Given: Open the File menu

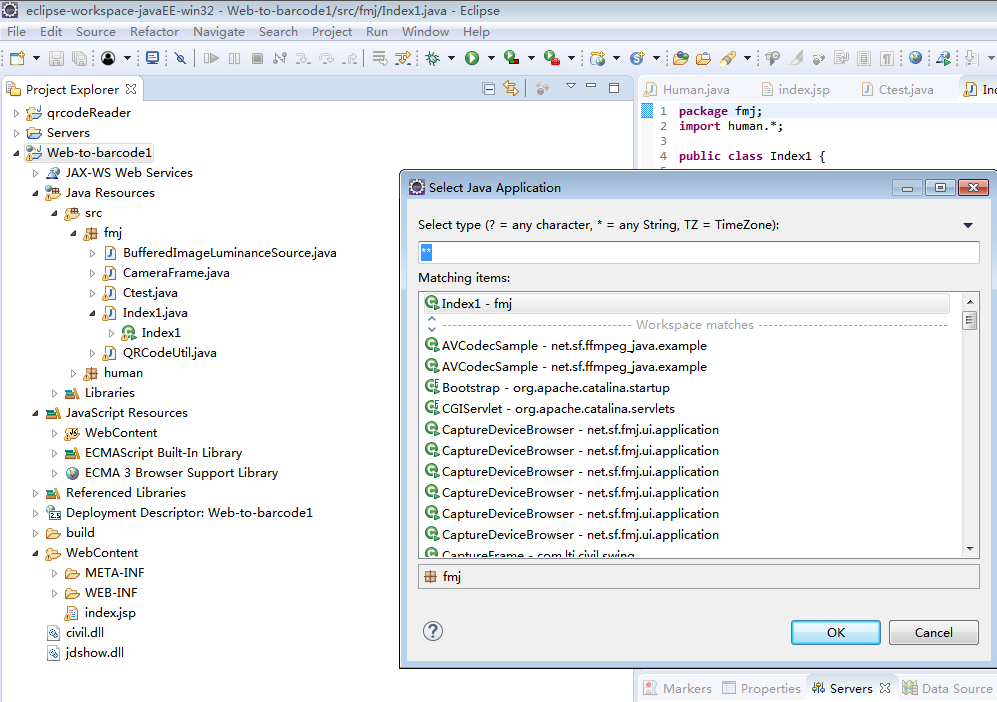Looking at the screenshot, I should [x=17, y=32].
